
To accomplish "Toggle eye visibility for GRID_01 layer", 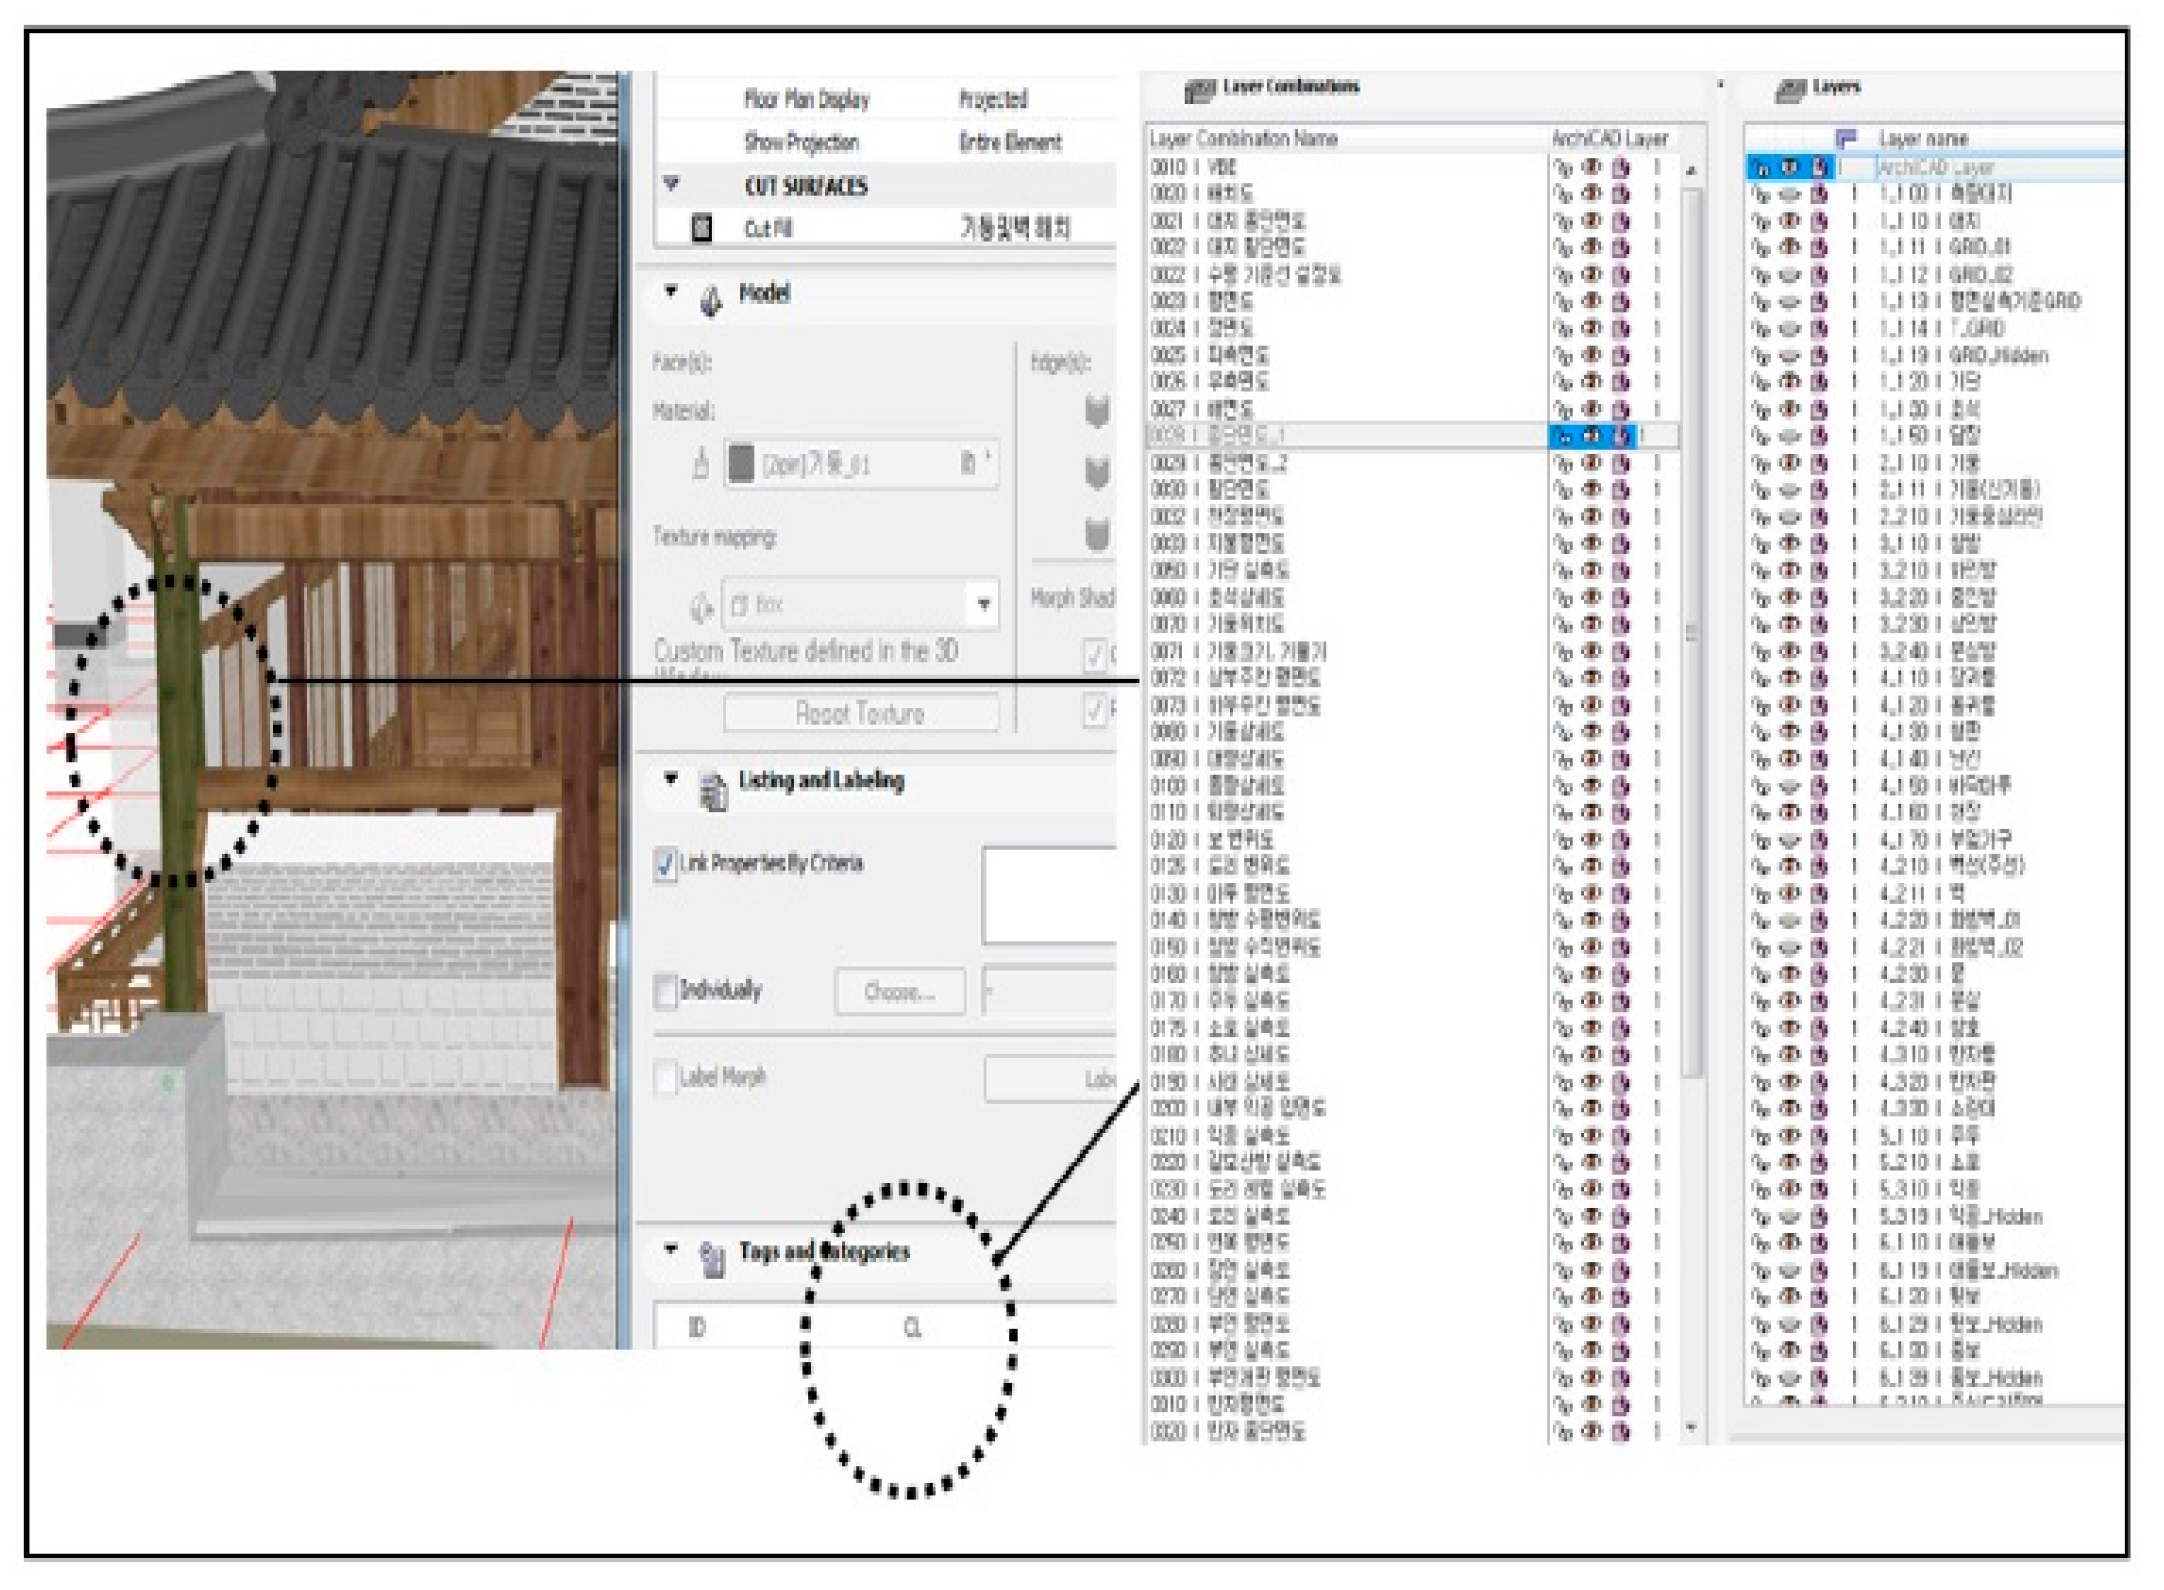I will point(1790,247).
